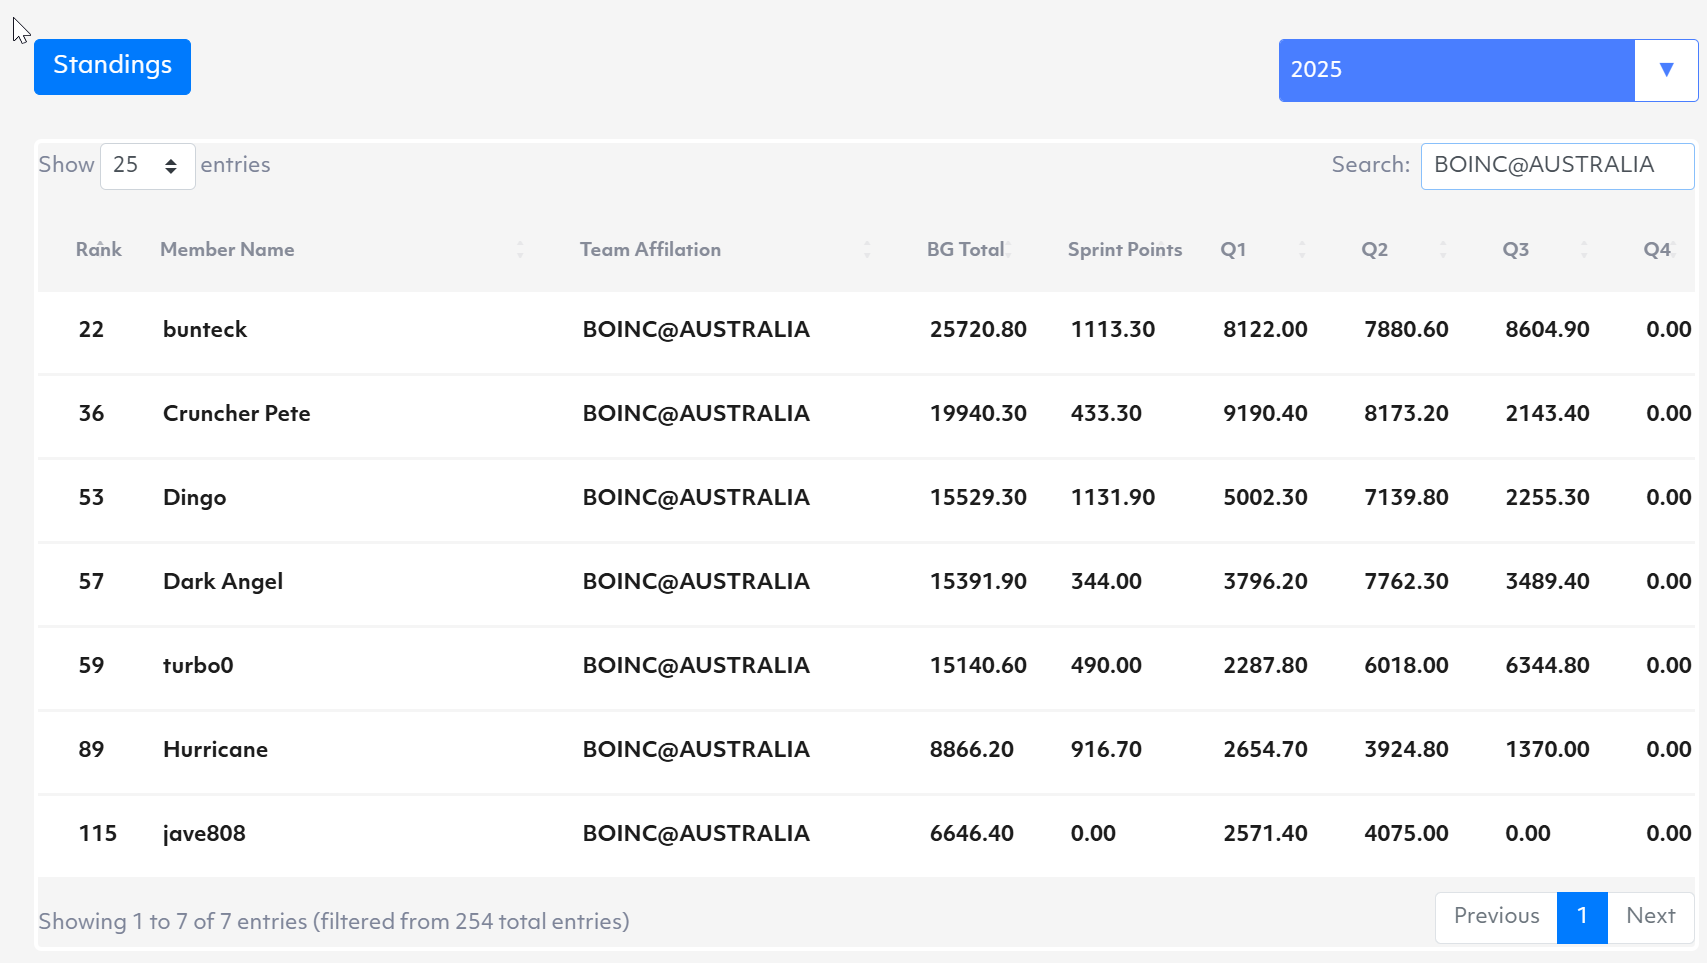The height and width of the screenshot is (963, 1707).
Task: Click the 2025 year selection field
Action: [x=1457, y=70]
